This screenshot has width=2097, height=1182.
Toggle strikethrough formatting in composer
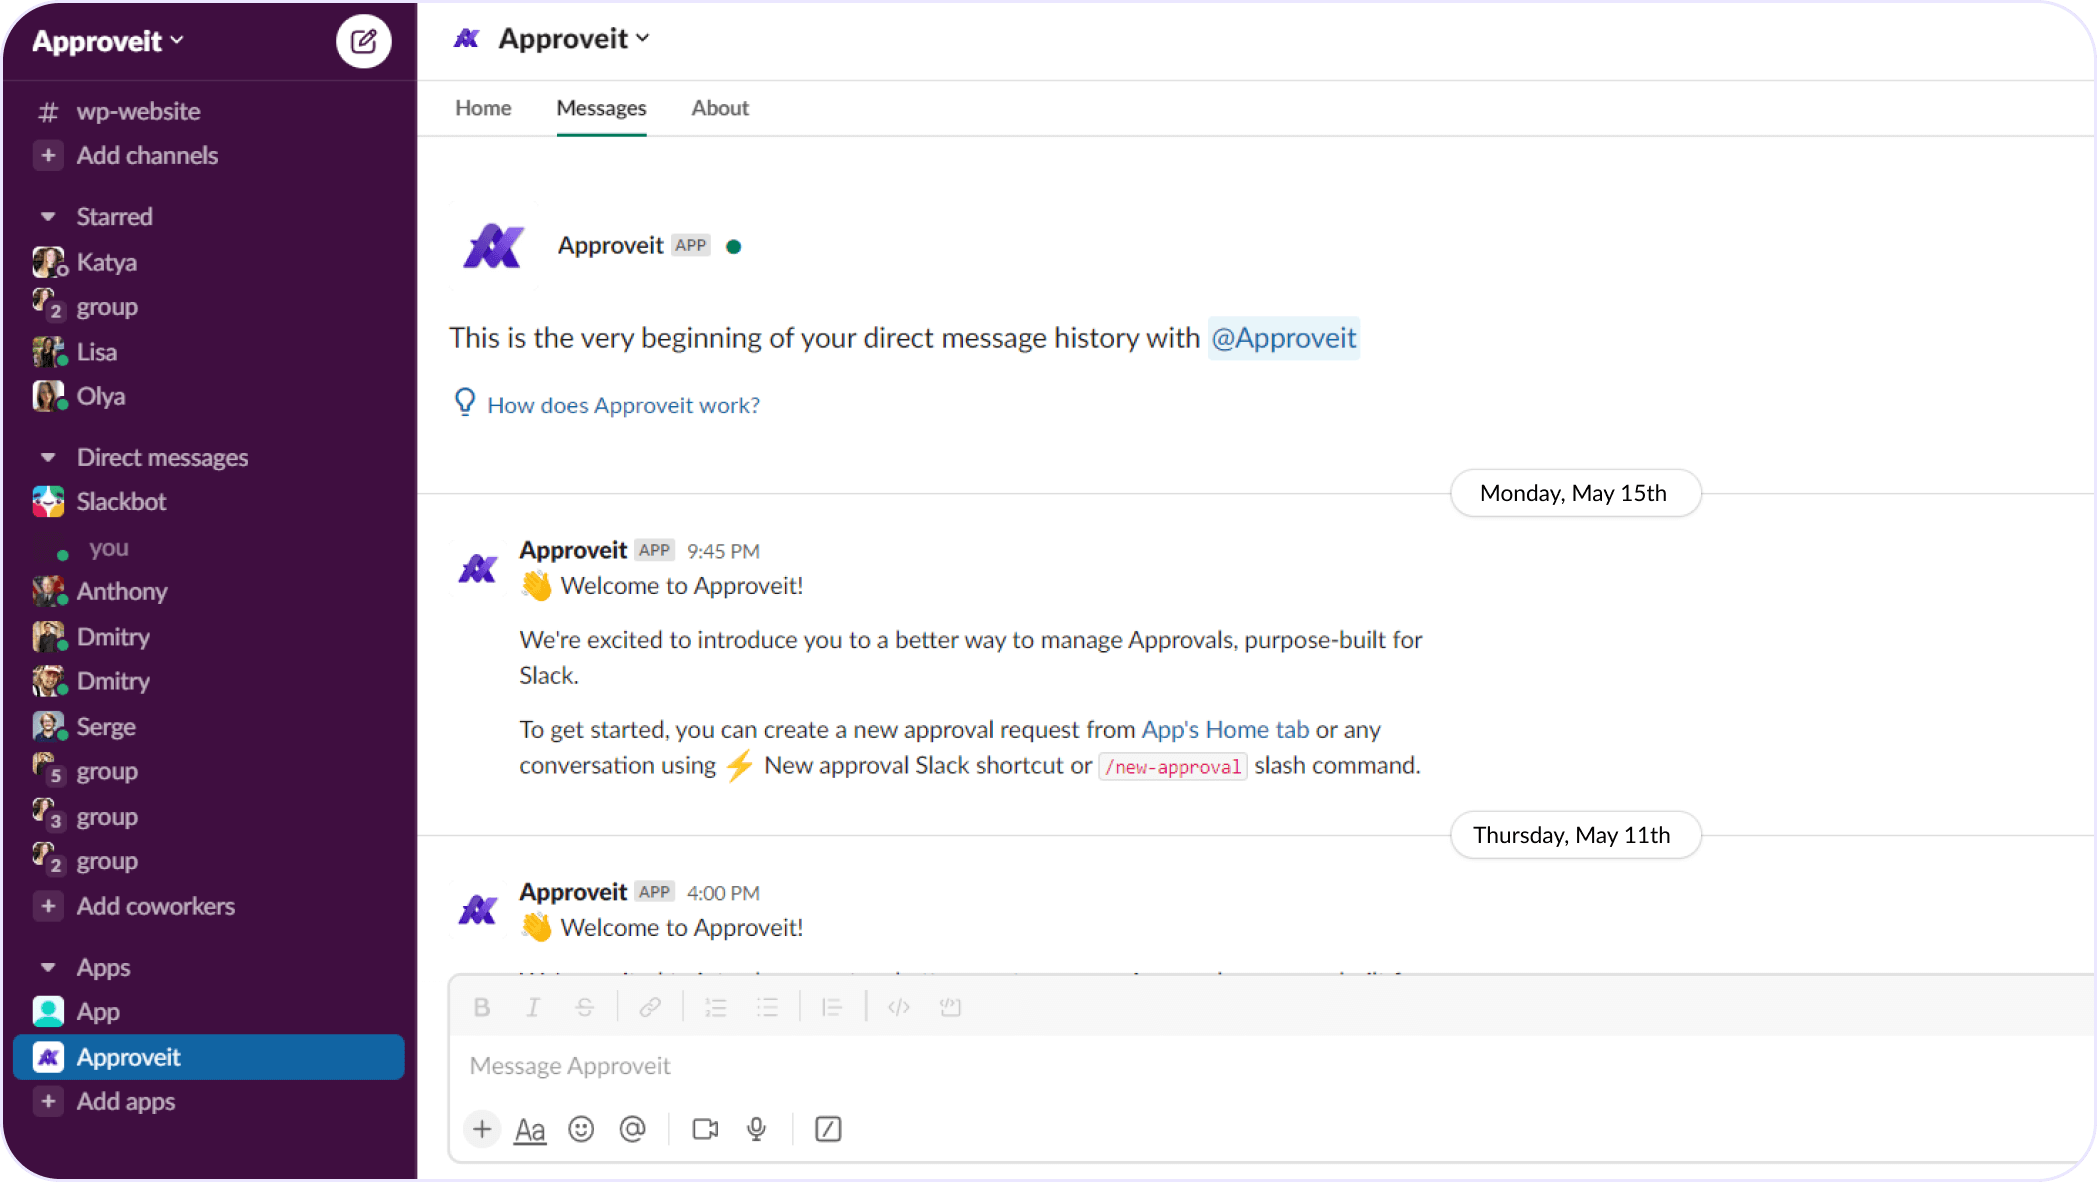click(585, 1007)
